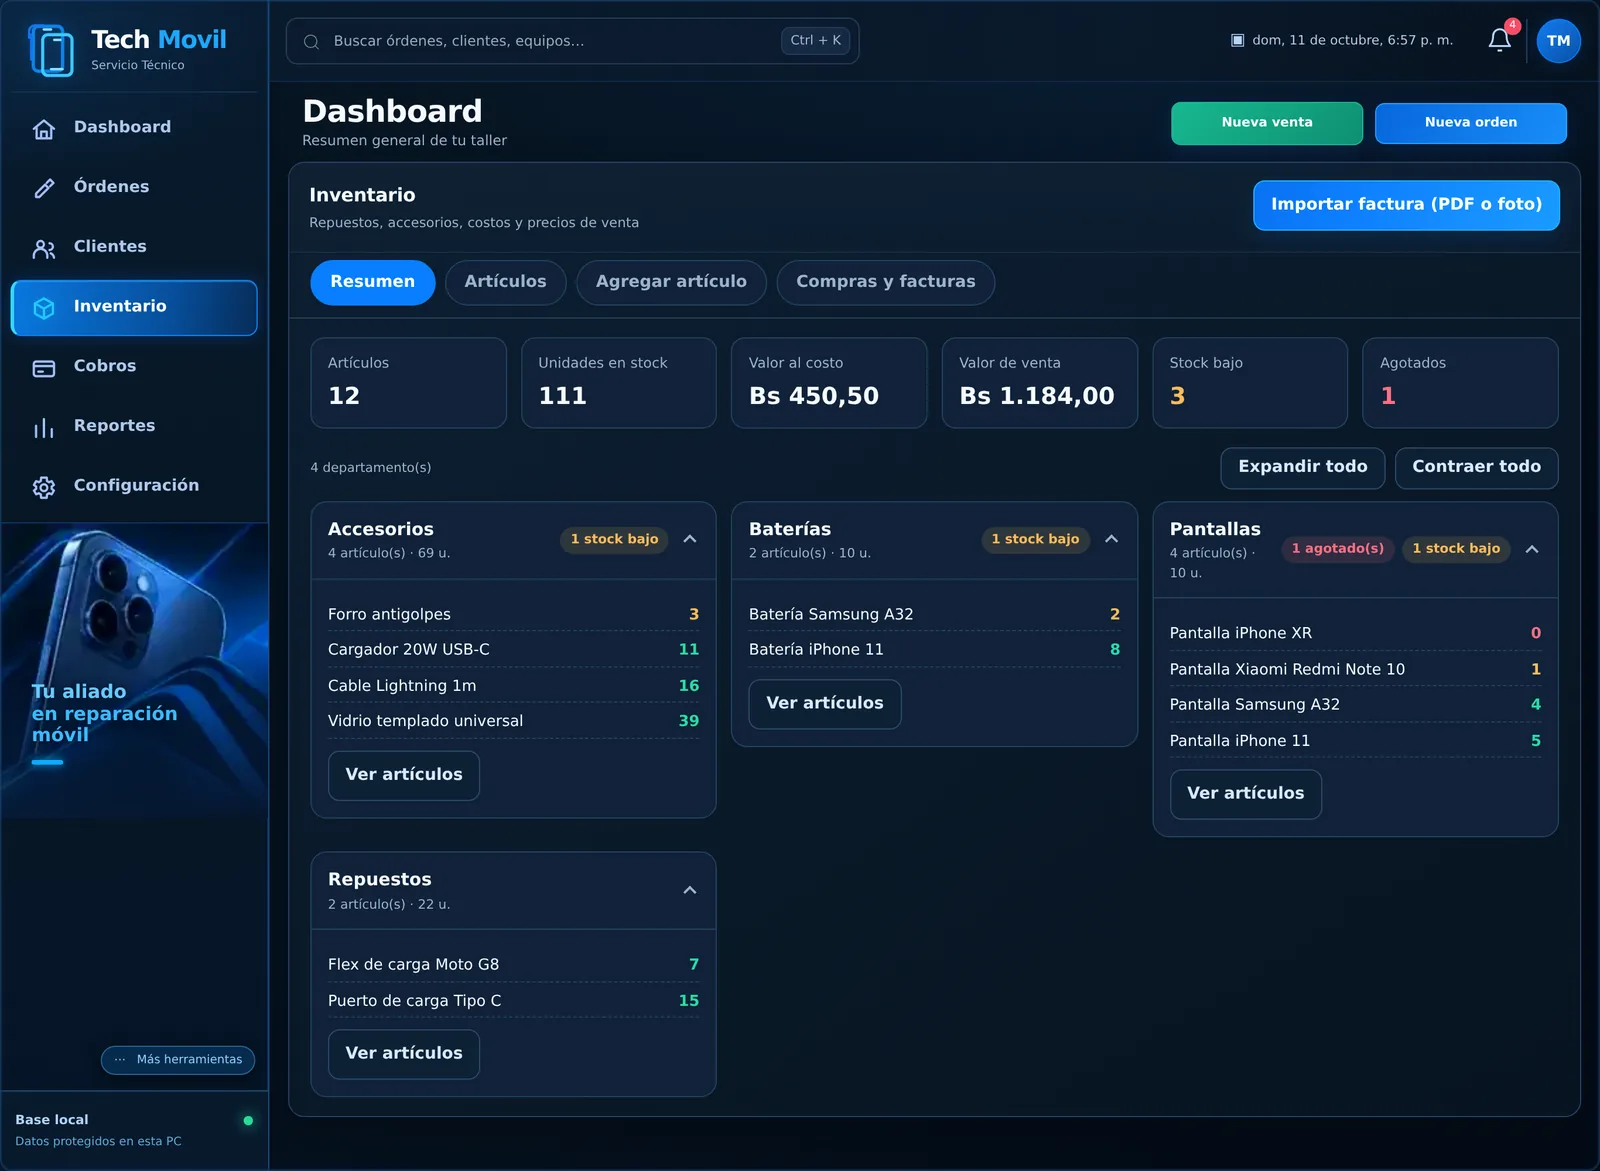This screenshot has width=1600, height=1171.
Task: Collapse the Pantallas department chevron
Action: (x=1532, y=549)
